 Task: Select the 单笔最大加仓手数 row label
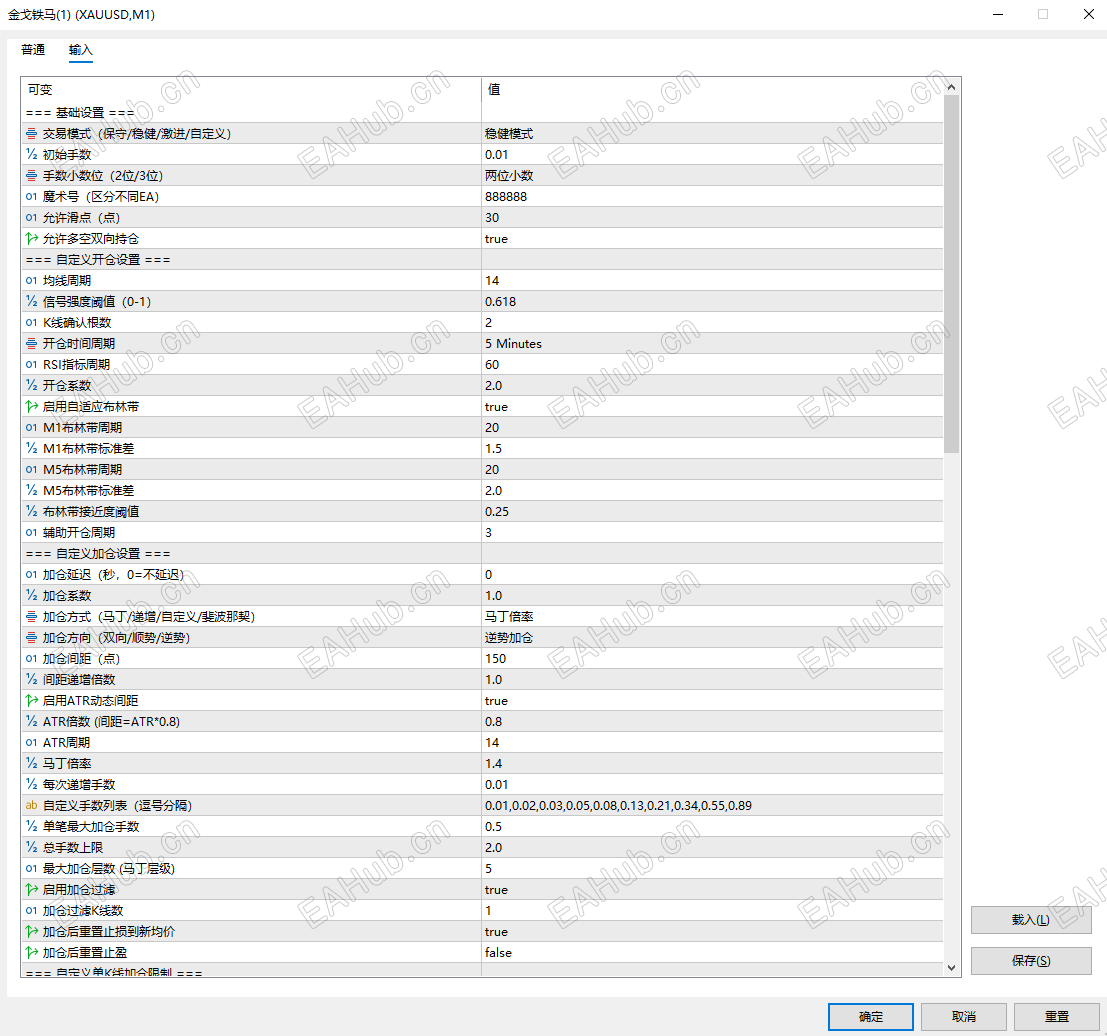pyautogui.click(x=91, y=826)
